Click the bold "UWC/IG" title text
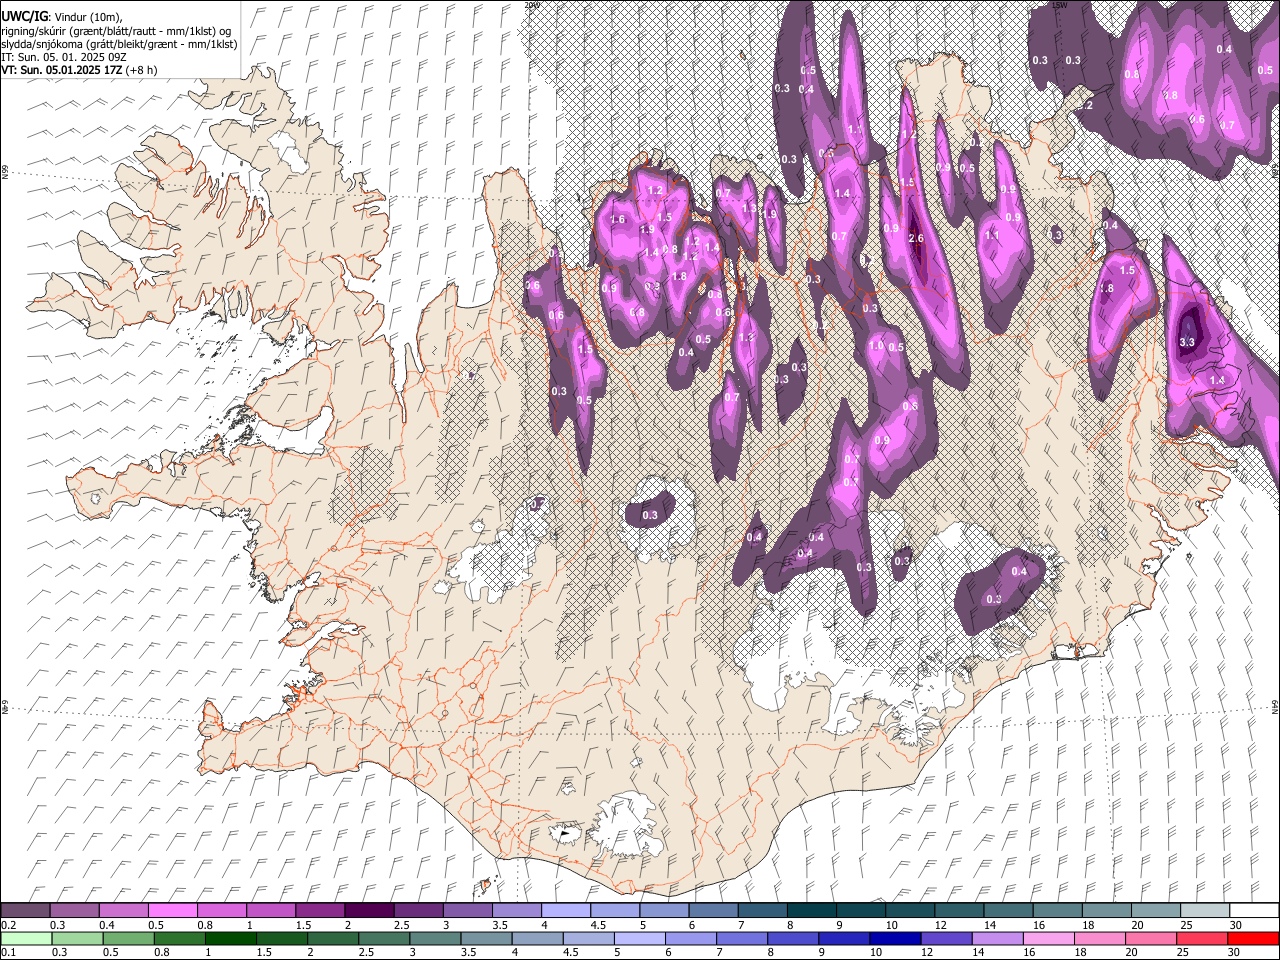 24,16
